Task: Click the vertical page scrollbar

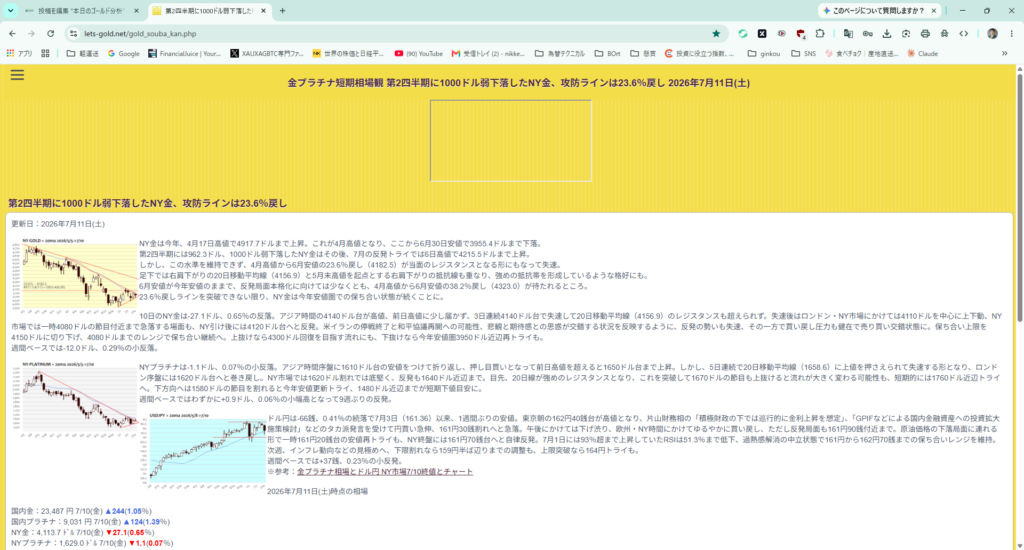Action: [x=1019, y=307]
